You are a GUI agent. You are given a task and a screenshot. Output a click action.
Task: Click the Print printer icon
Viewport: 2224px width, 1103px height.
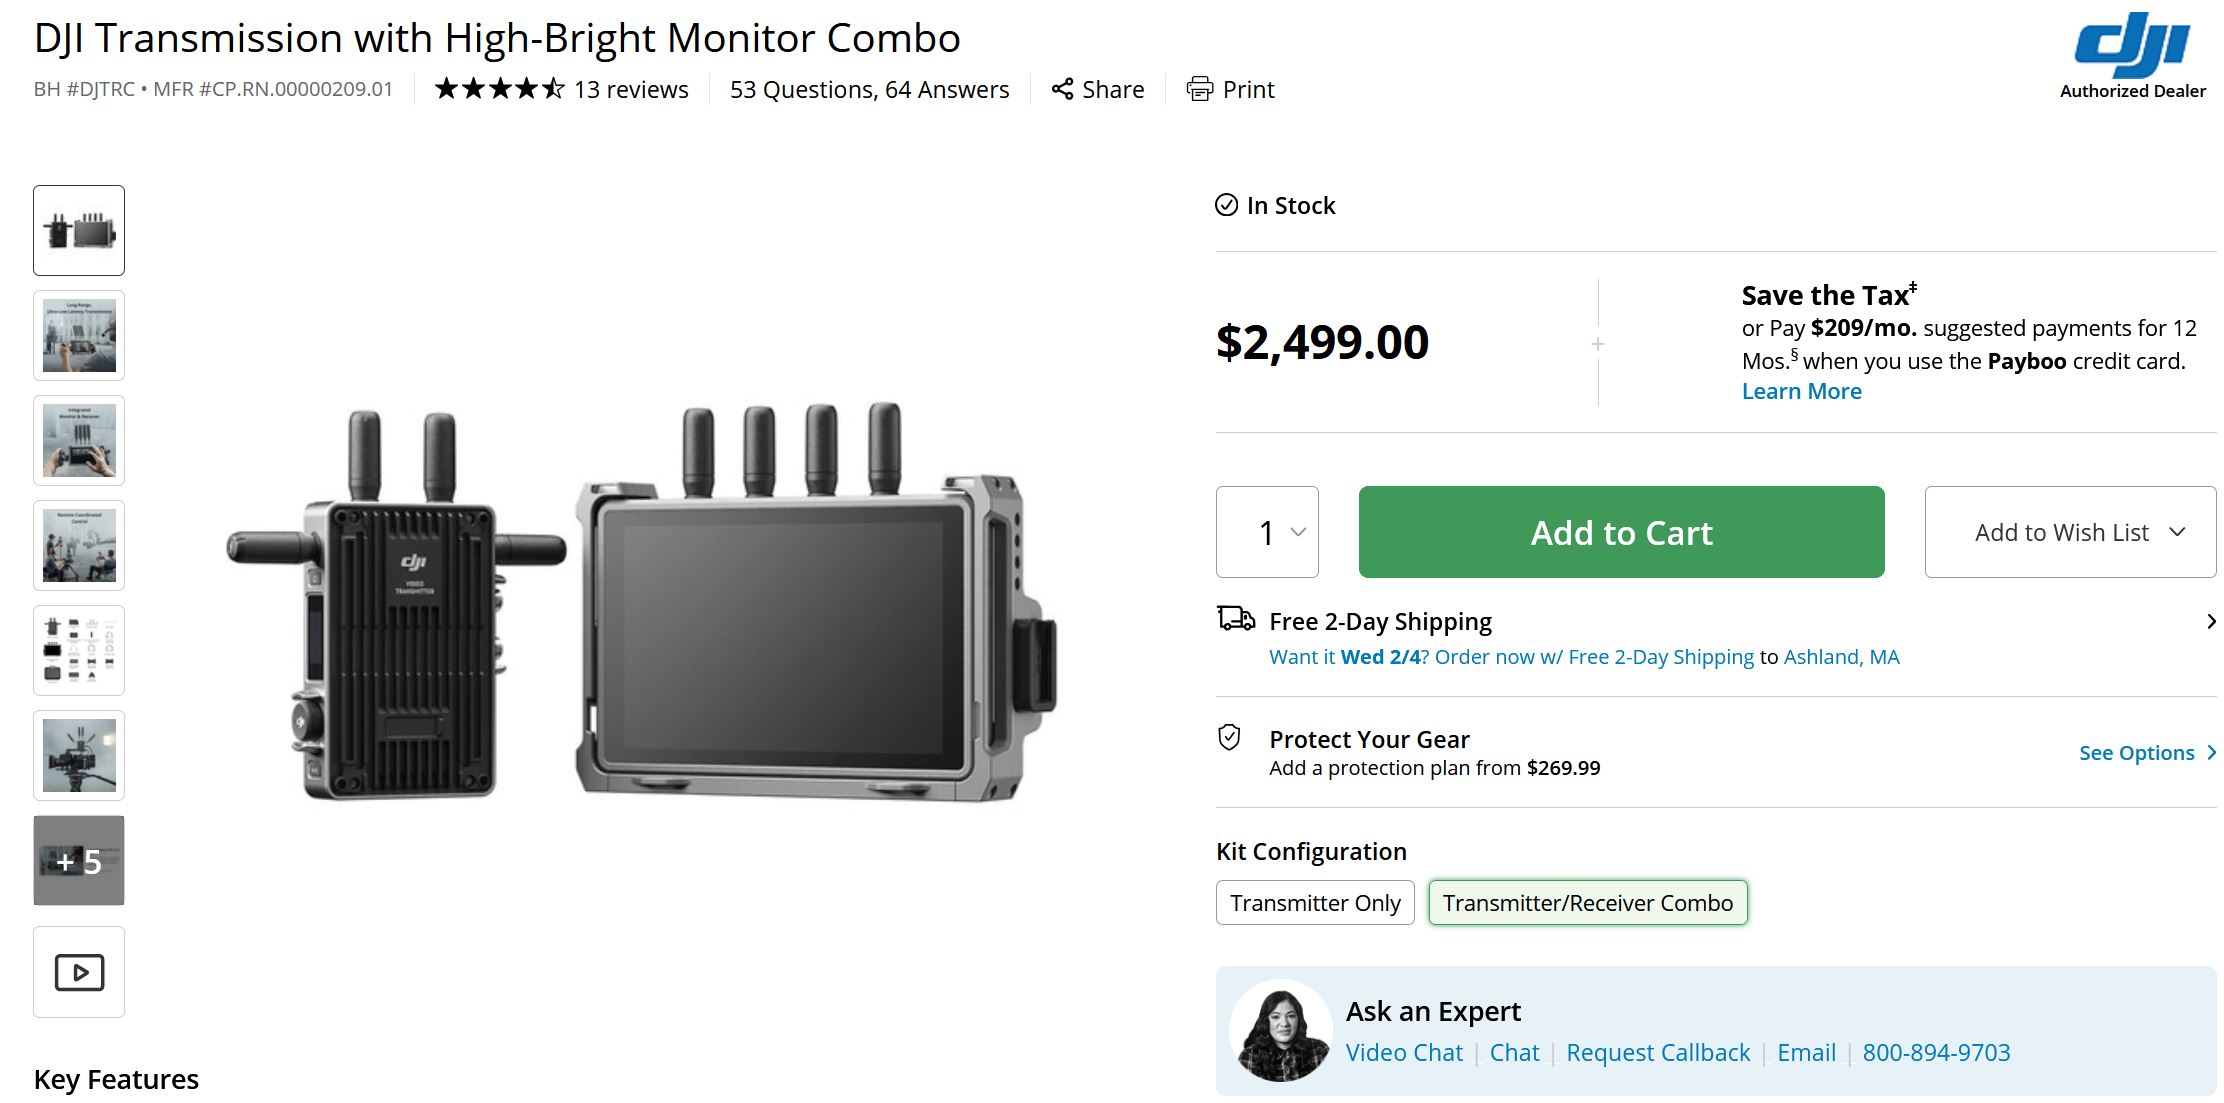click(x=1200, y=89)
